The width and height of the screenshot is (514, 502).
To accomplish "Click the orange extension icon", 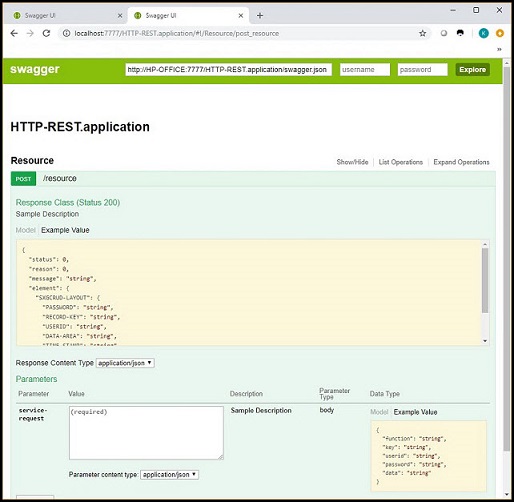I will [500, 33].
